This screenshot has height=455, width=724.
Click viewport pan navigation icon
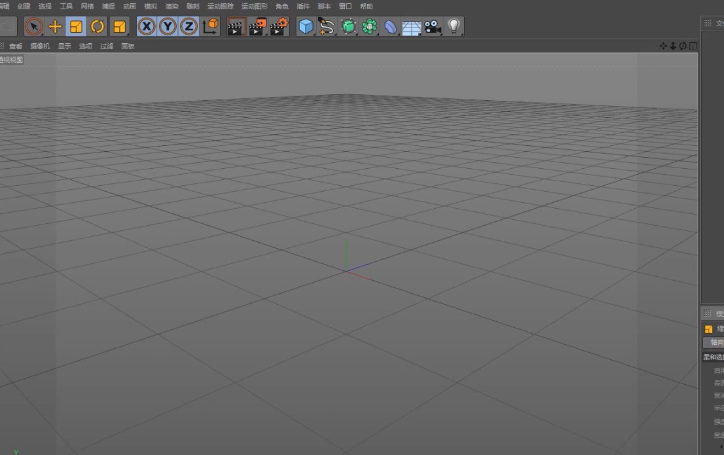tap(663, 46)
